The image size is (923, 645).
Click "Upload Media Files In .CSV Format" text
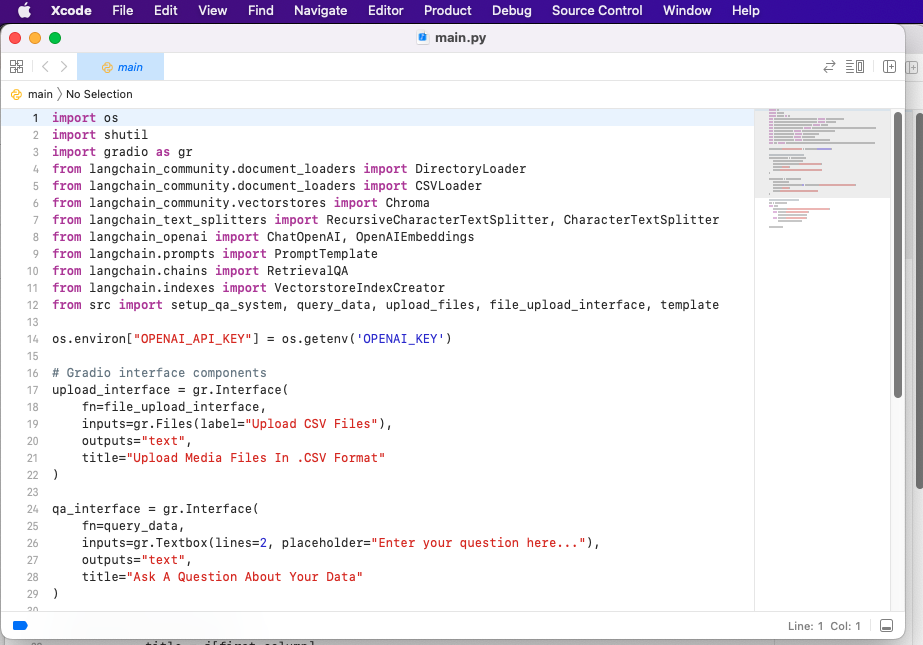coord(255,458)
